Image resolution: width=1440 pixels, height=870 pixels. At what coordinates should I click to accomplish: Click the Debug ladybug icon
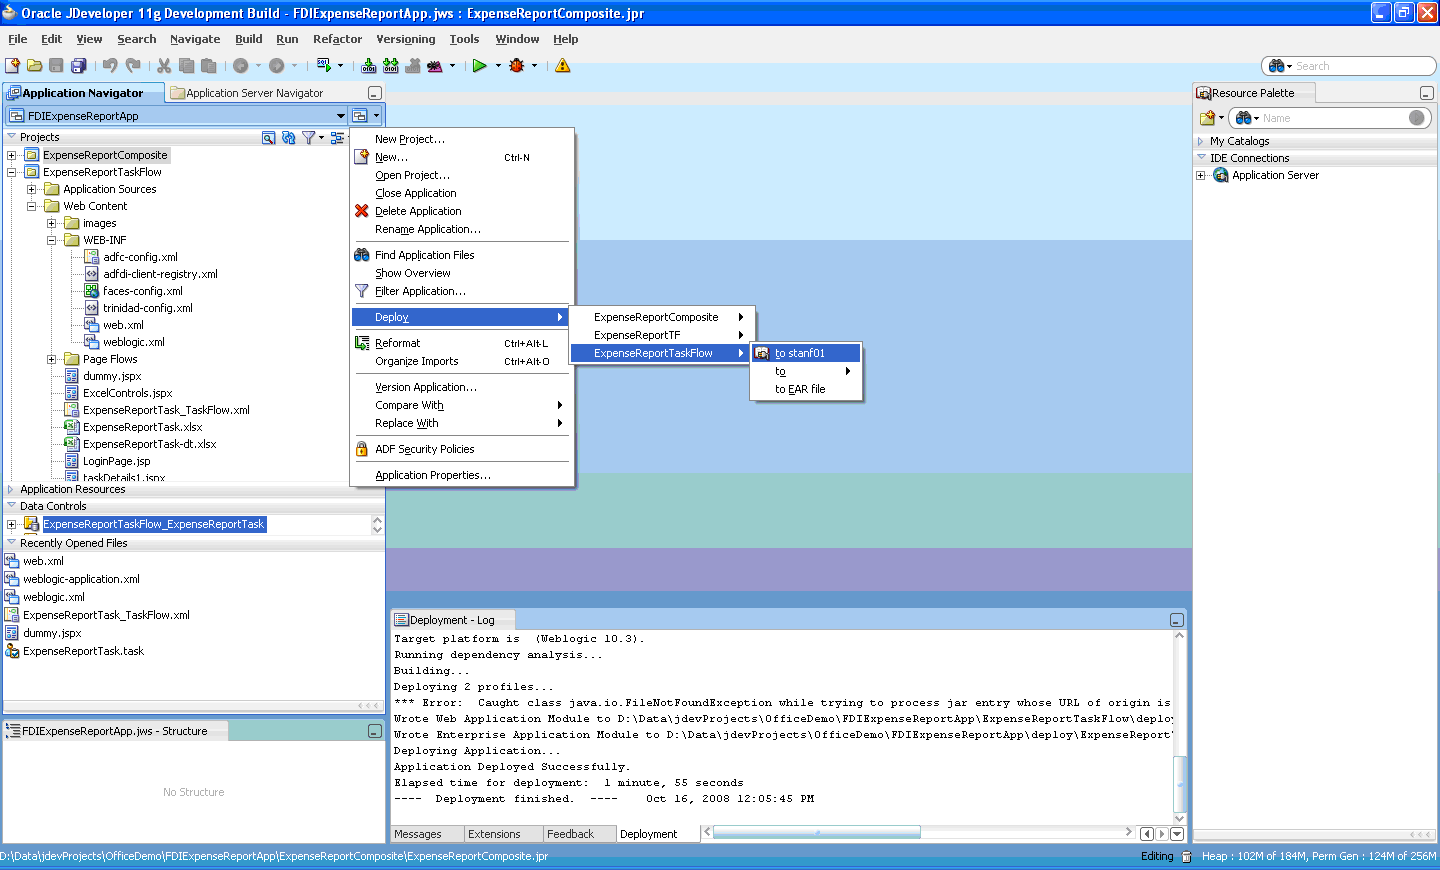(x=517, y=66)
